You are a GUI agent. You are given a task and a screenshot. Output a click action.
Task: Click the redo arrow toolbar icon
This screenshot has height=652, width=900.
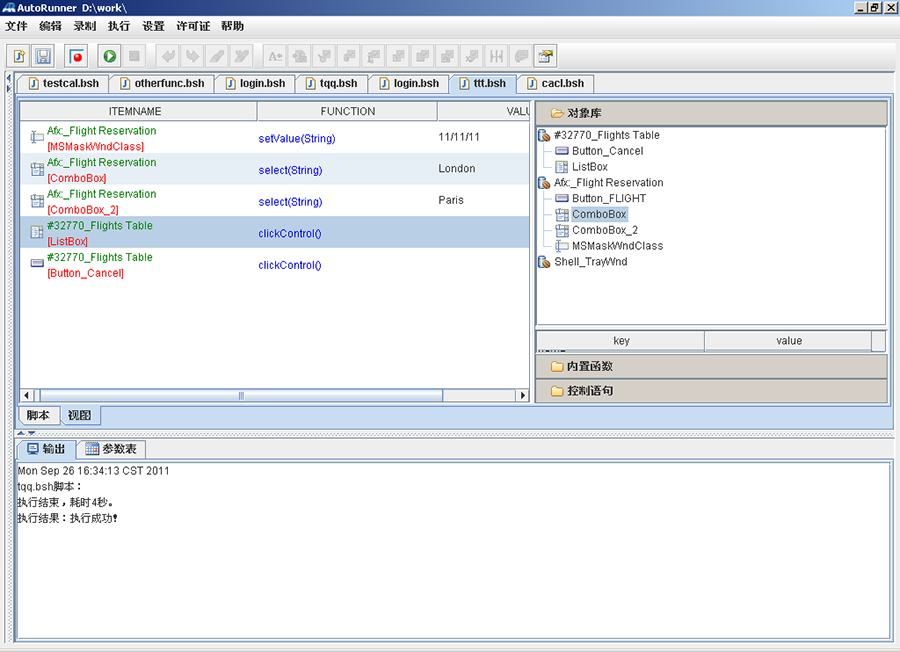click(x=191, y=56)
